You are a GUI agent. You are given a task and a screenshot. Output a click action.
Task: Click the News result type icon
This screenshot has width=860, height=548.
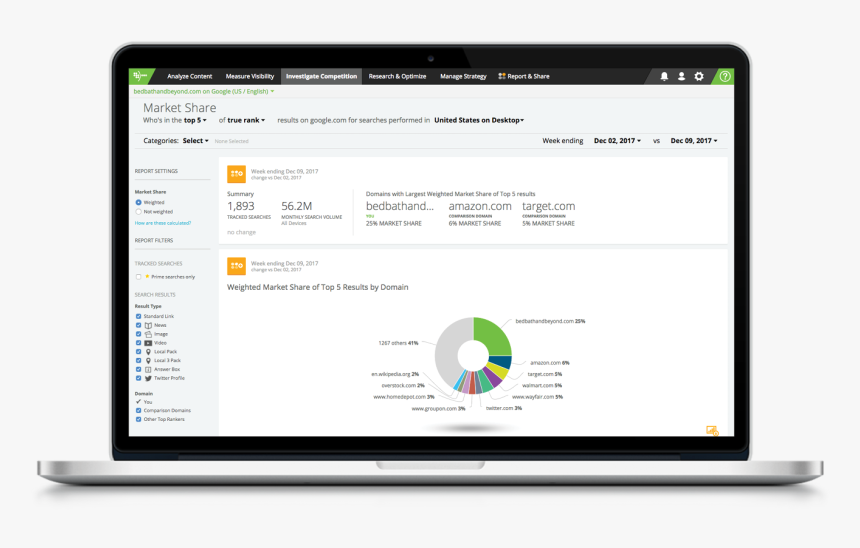point(148,325)
